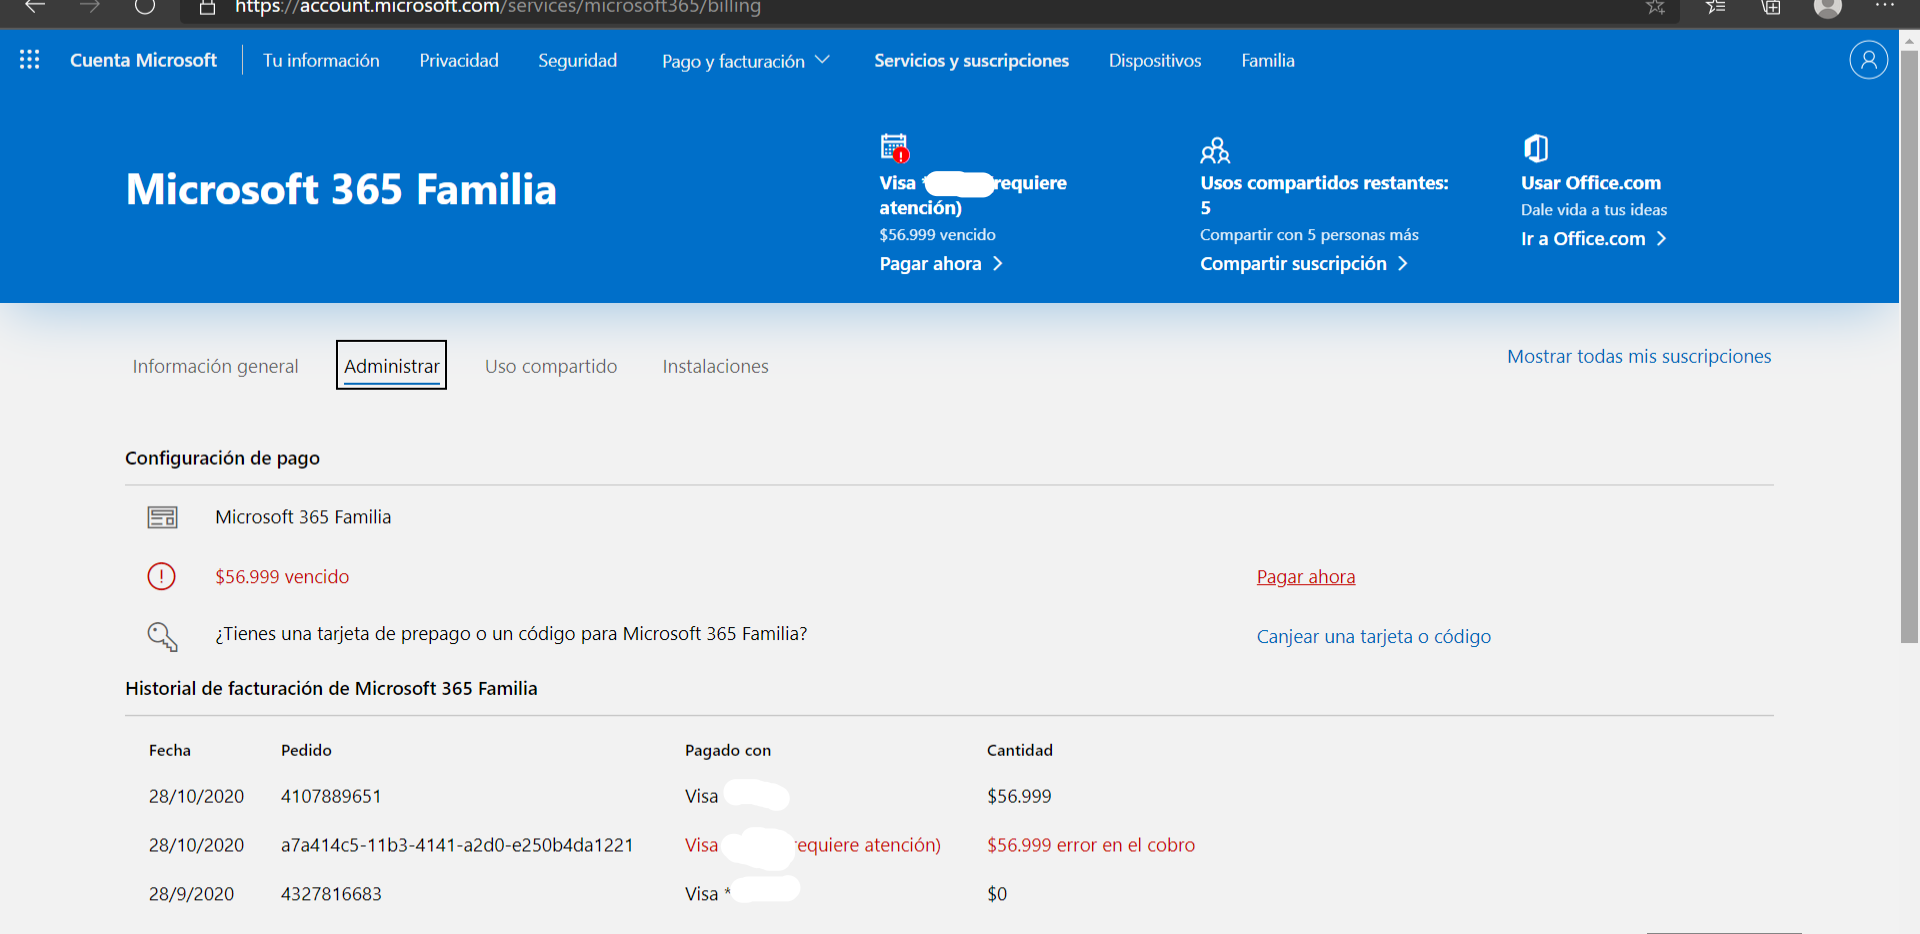This screenshot has height=934, width=1920.
Task: Open the Privacidad menu item
Action: (x=459, y=61)
